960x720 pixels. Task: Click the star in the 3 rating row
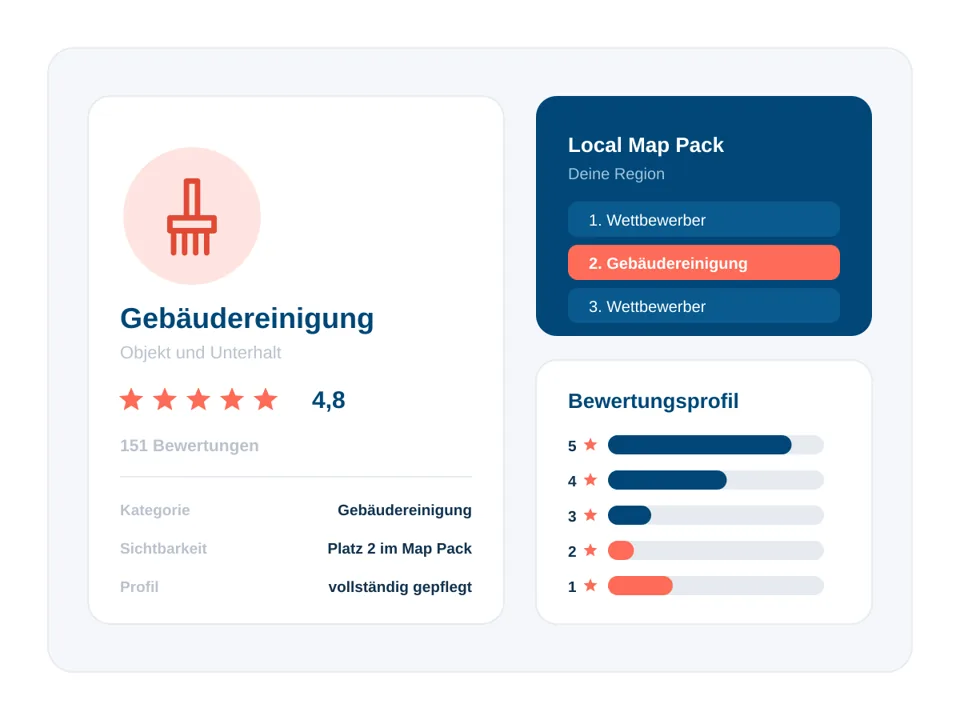590,515
